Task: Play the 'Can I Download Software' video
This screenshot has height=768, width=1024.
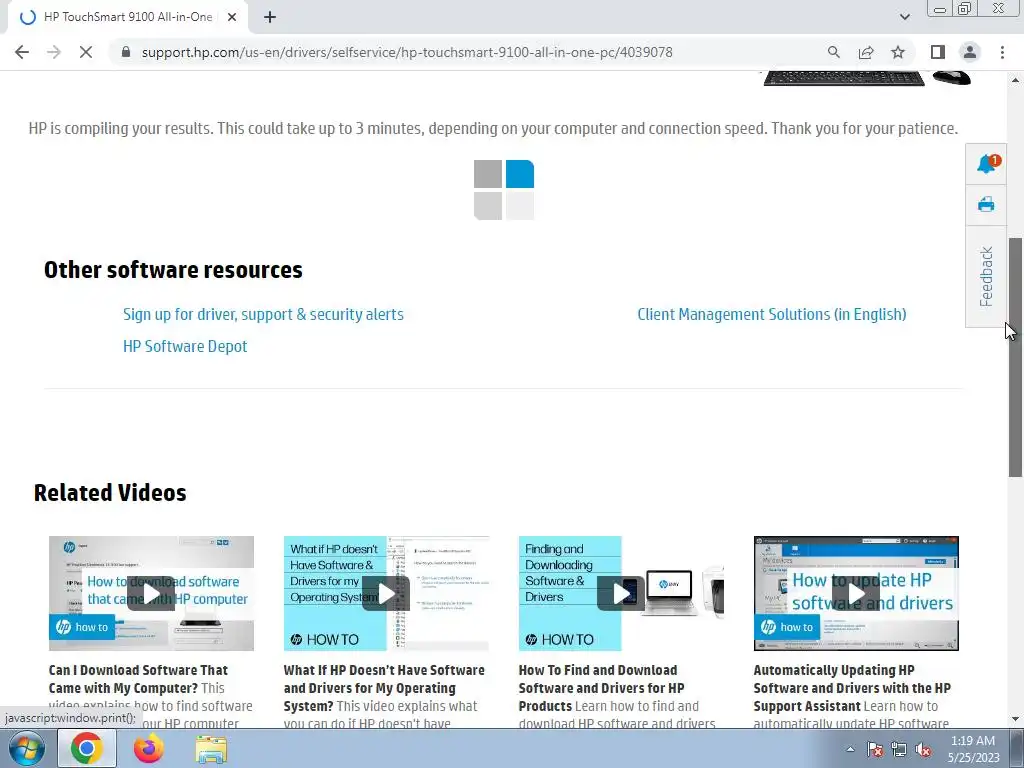Action: [151, 593]
